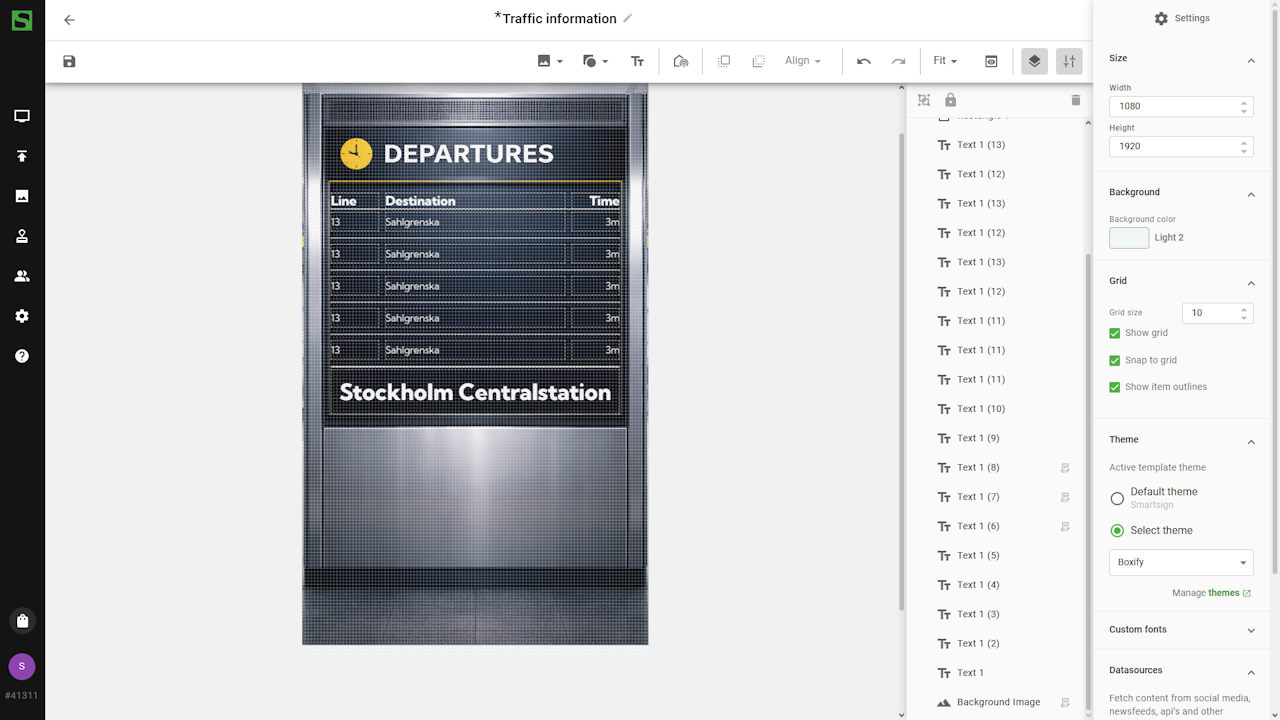Collapse the Datasources section

pos(1251,672)
